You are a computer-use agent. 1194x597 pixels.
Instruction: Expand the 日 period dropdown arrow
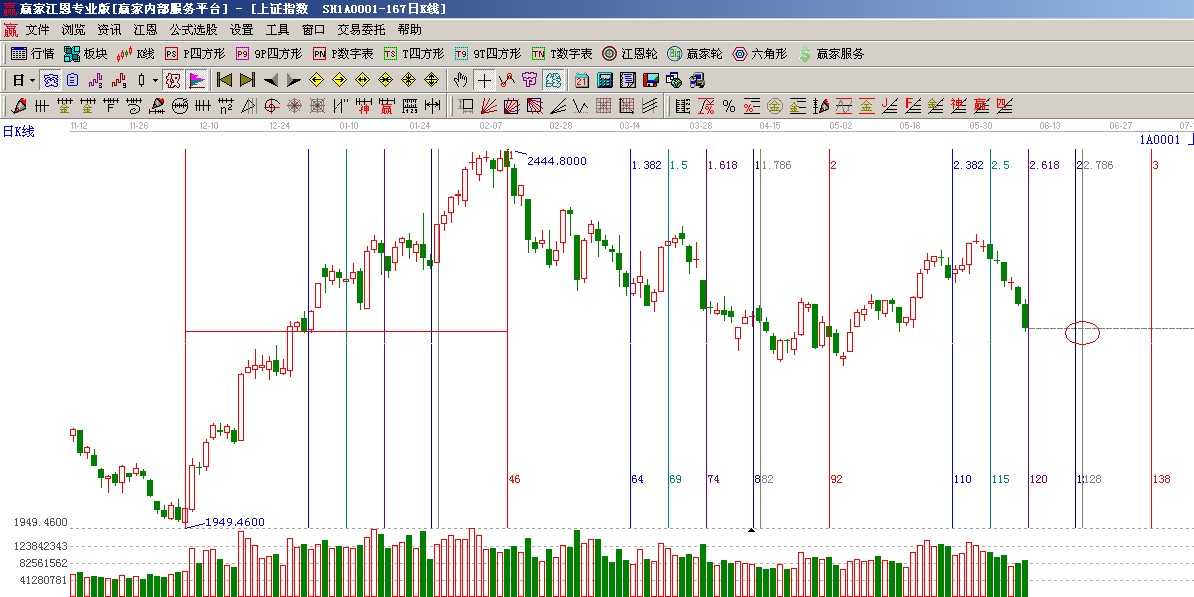[x=32, y=80]
